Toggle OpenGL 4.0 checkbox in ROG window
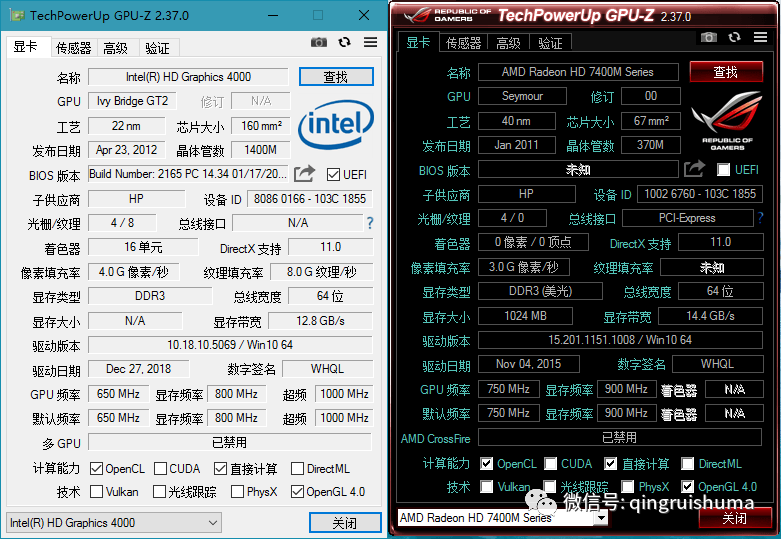Viewport: 781px width, 539px height. click(688, 486)
